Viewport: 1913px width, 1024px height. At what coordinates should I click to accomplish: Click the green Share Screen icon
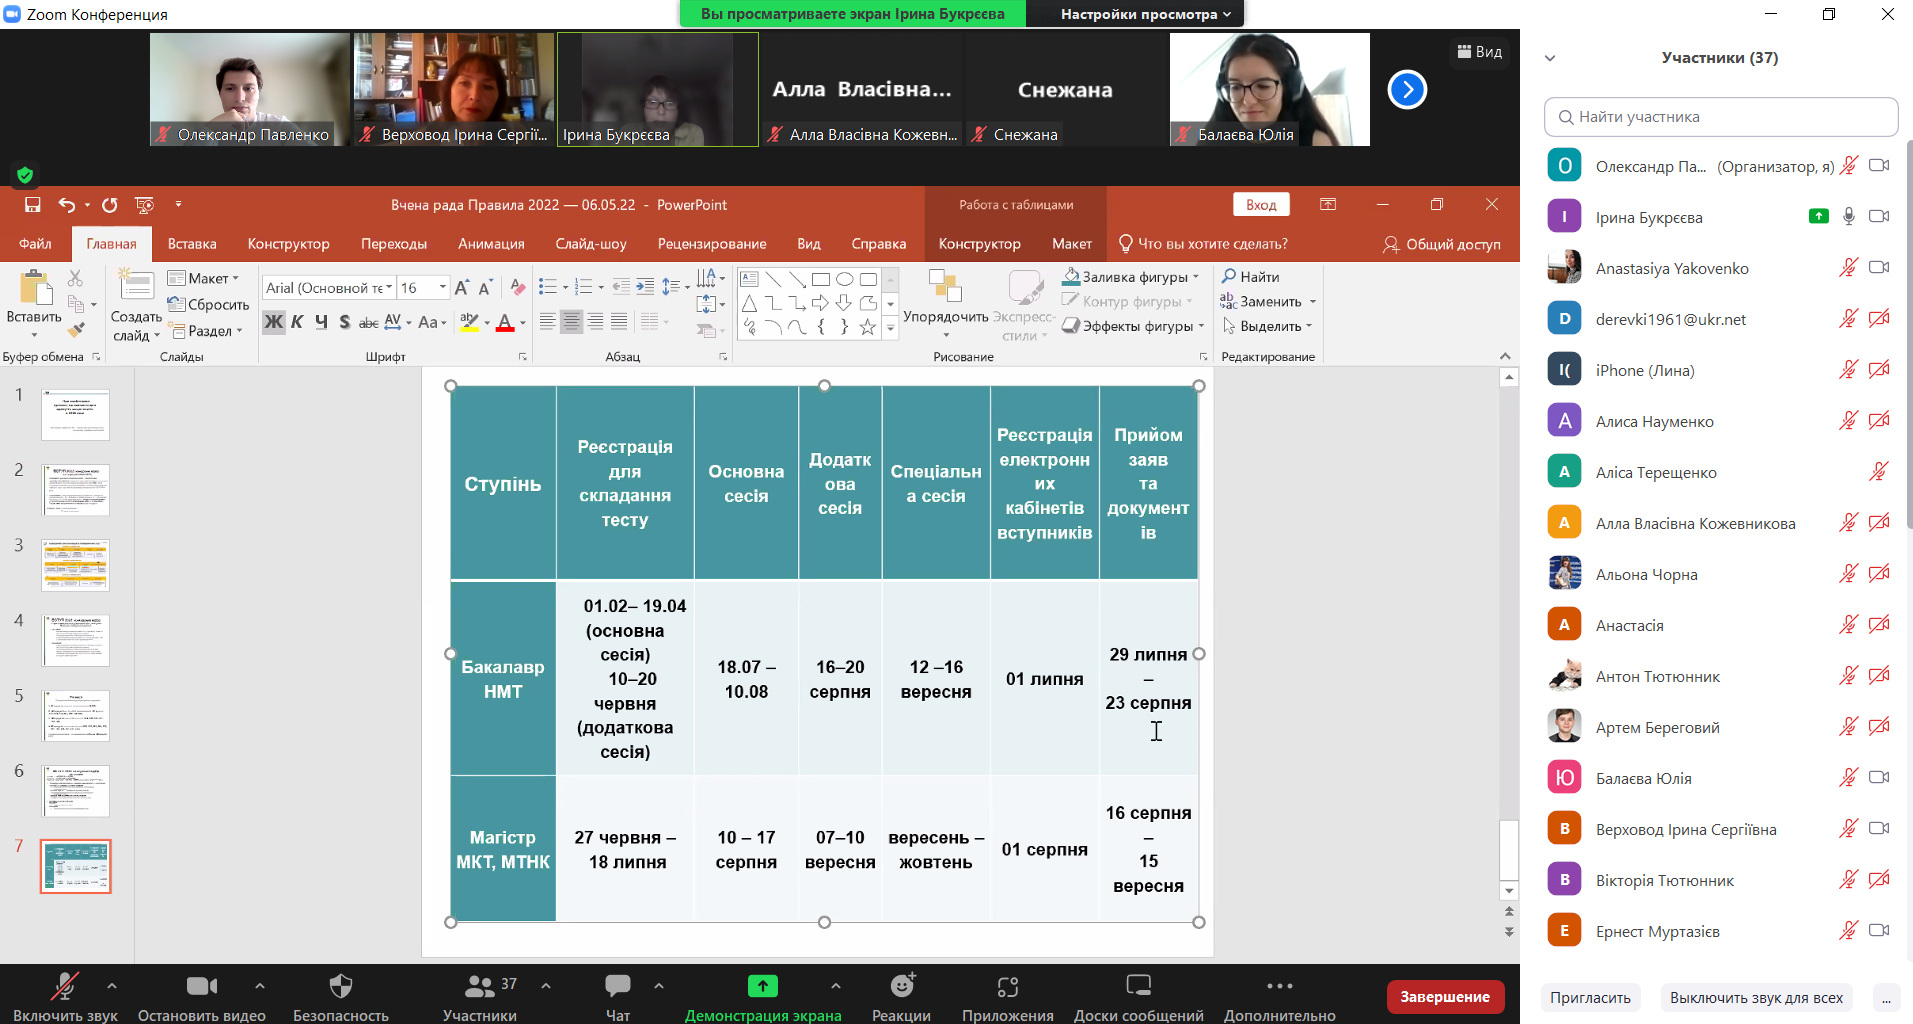(762, 987)
